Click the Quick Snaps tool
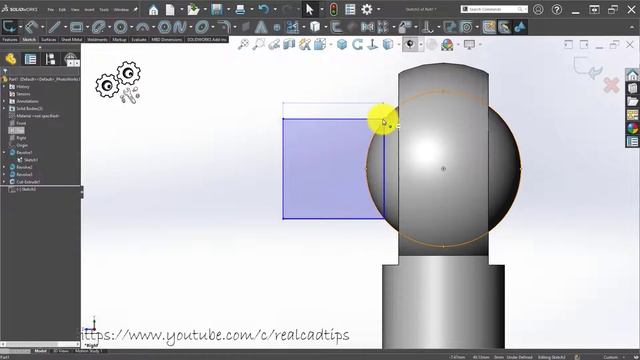 (466, 27)
